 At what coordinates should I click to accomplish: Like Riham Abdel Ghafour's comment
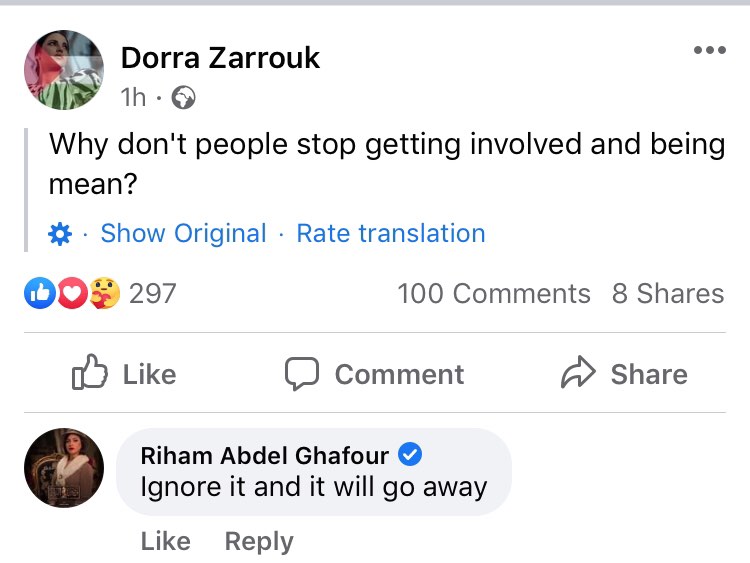[165, 541]
